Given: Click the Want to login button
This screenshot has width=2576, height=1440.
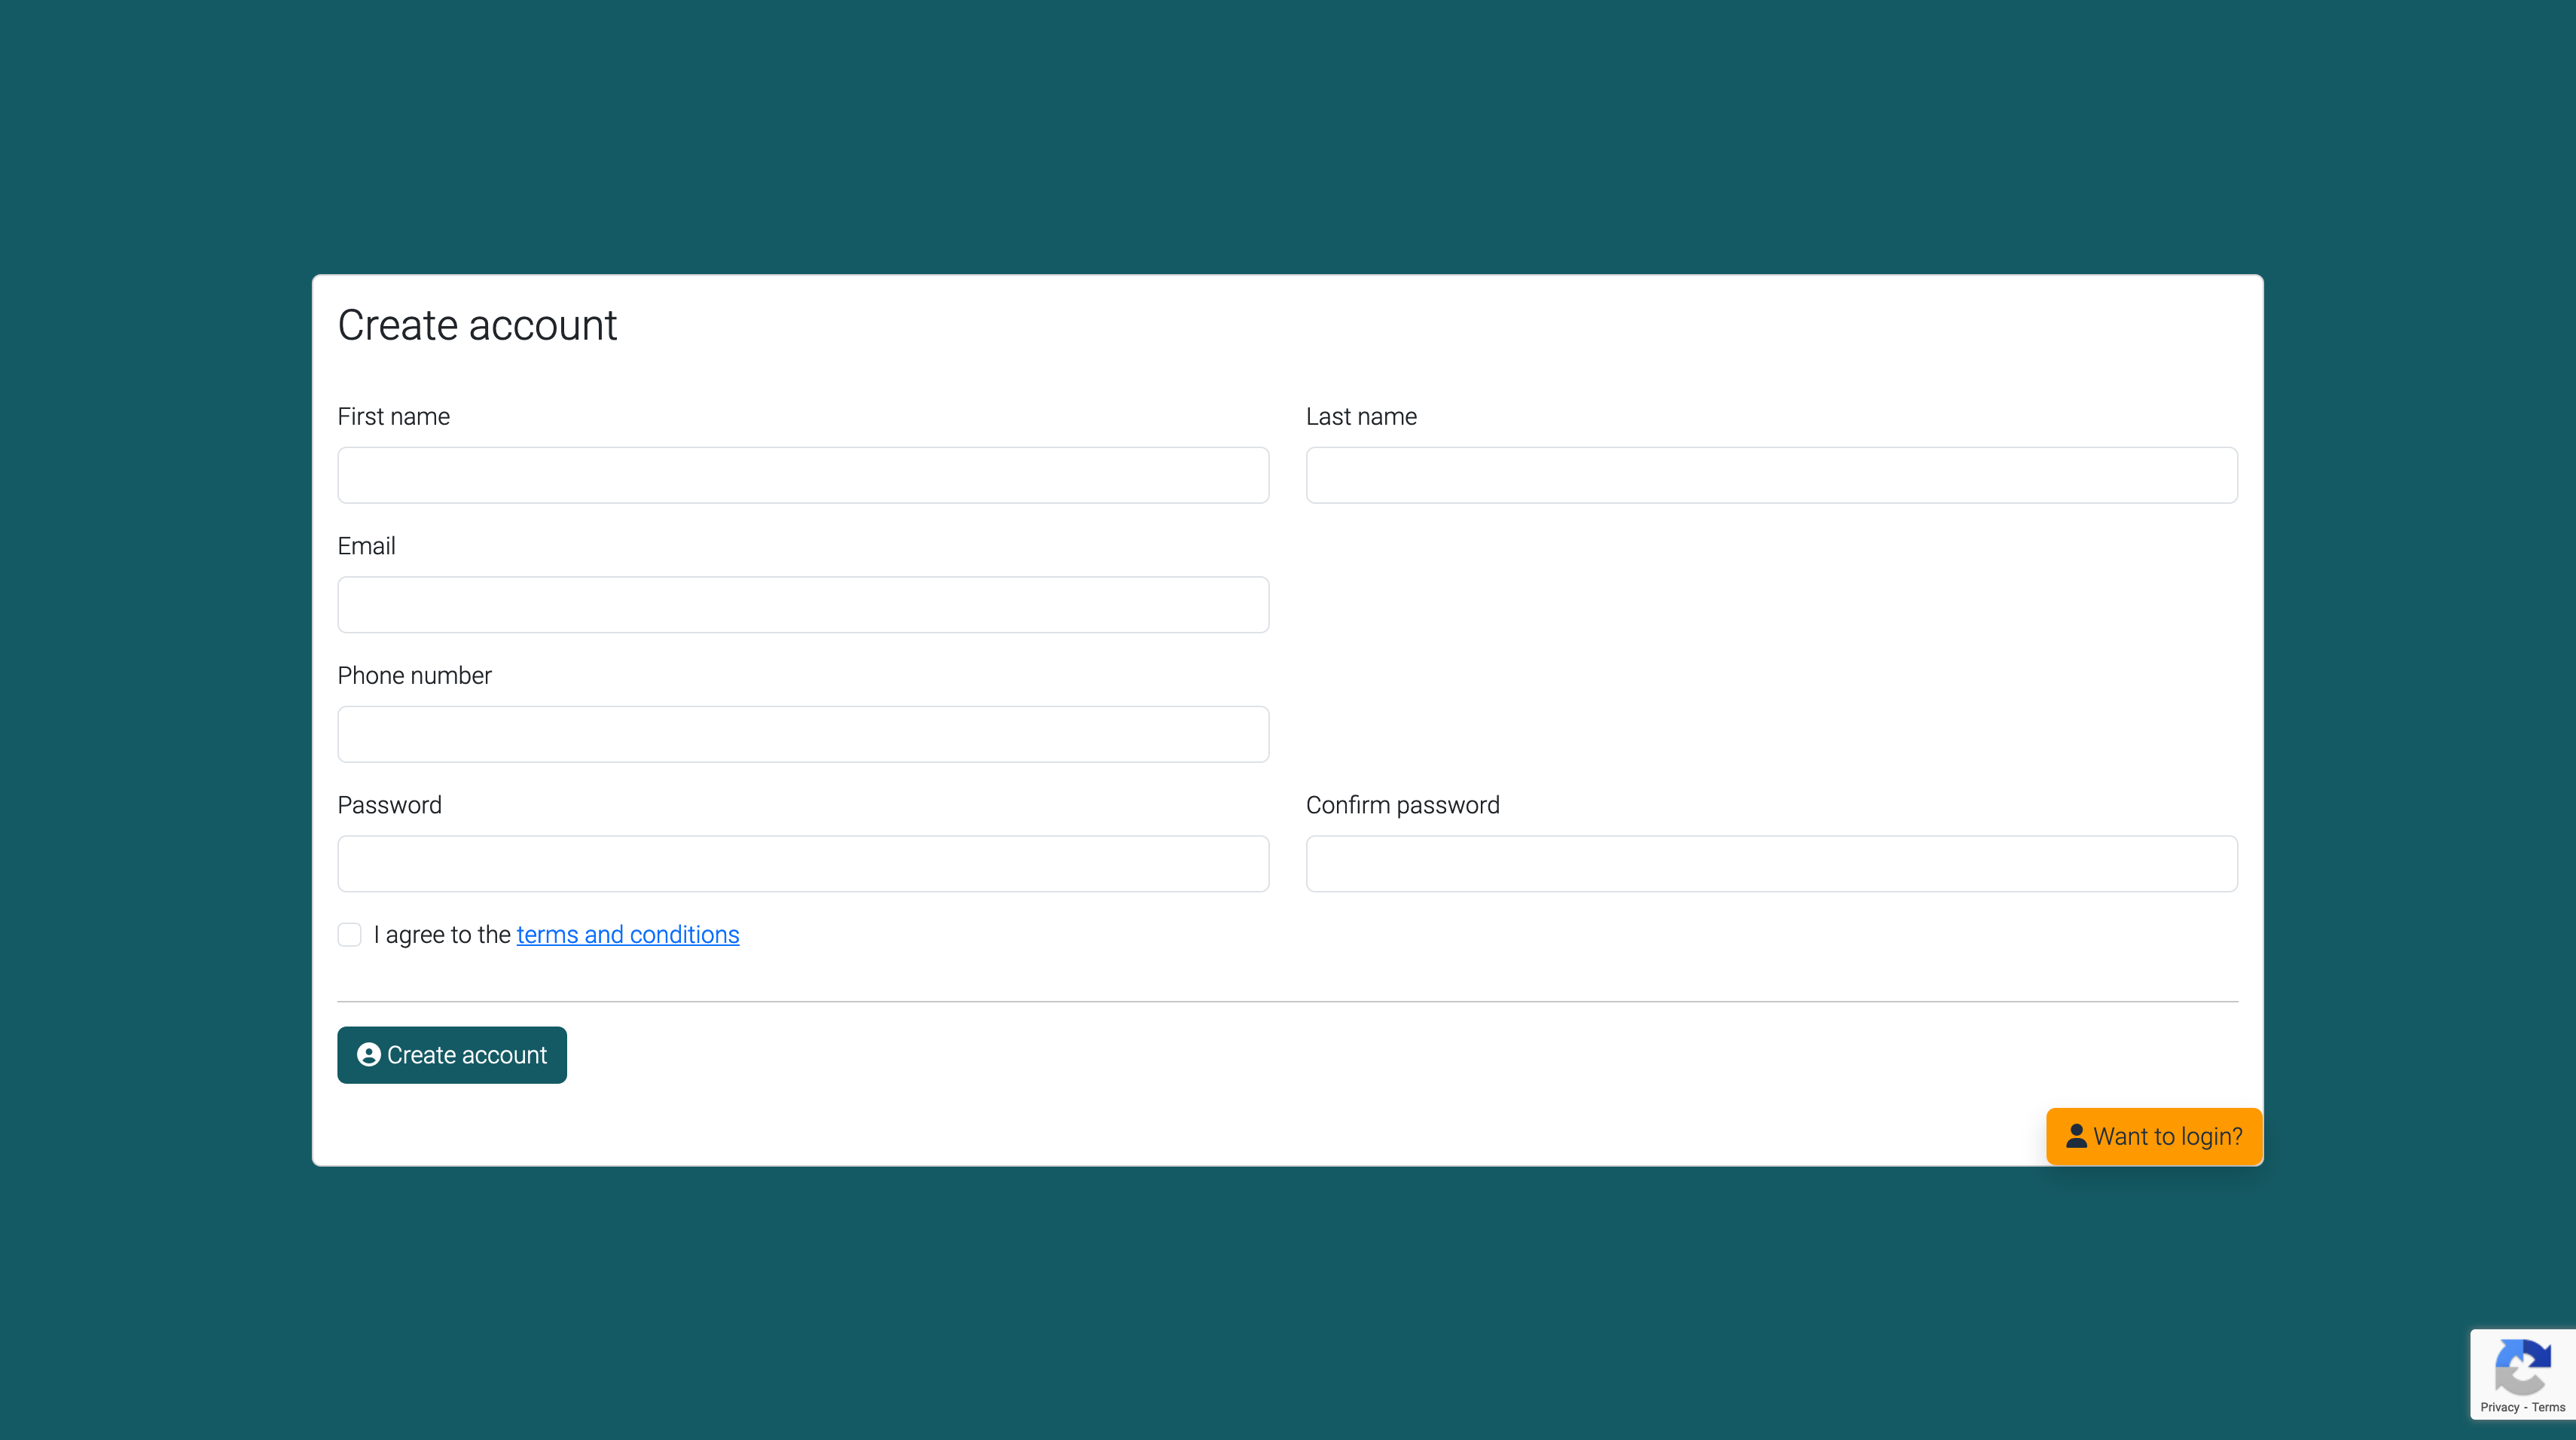Looking at the screenshot, I should tap(2155, 1136).
